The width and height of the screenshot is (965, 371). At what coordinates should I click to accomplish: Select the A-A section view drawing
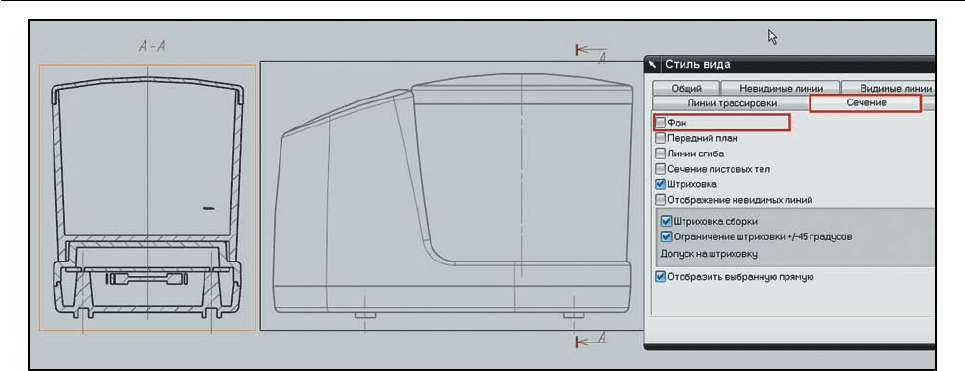[148, 198]
